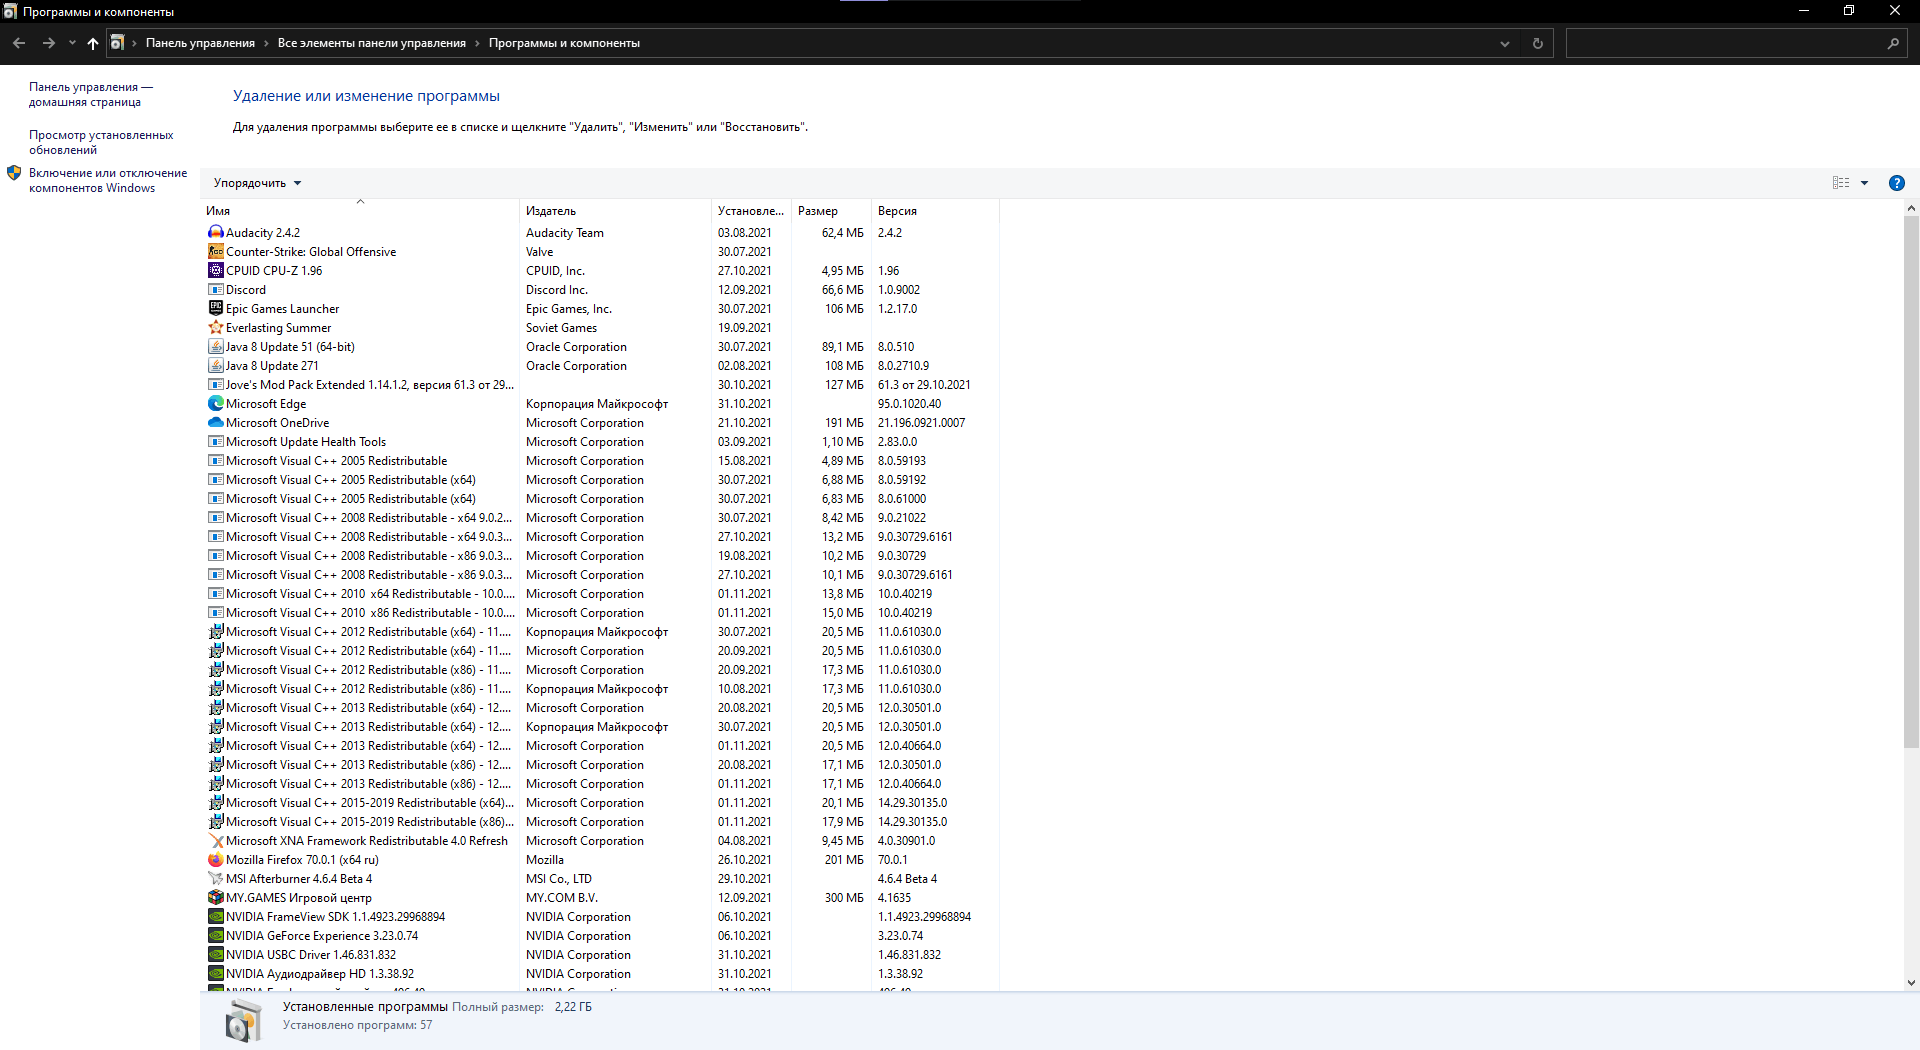Click the Everlasting Summer star icon

[215, 328]
